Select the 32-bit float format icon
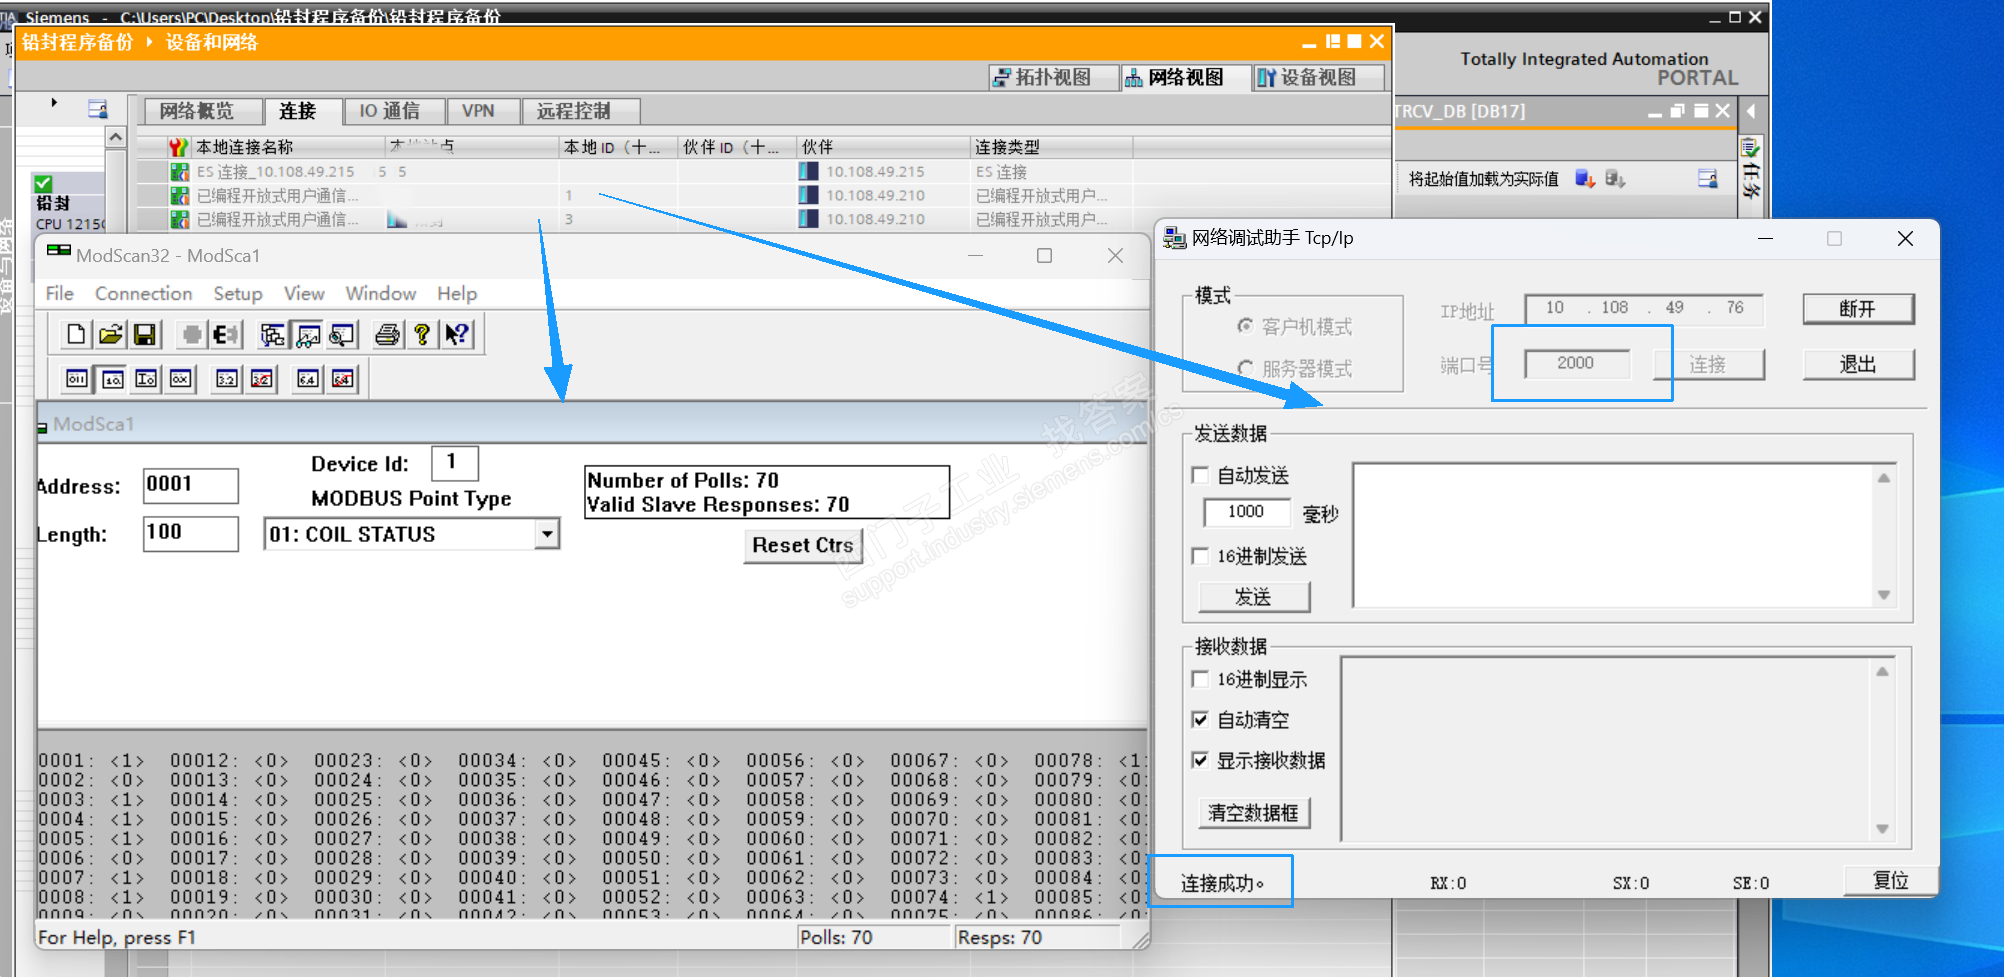The width and height of the screenshot is (2004, 977). 227,379
